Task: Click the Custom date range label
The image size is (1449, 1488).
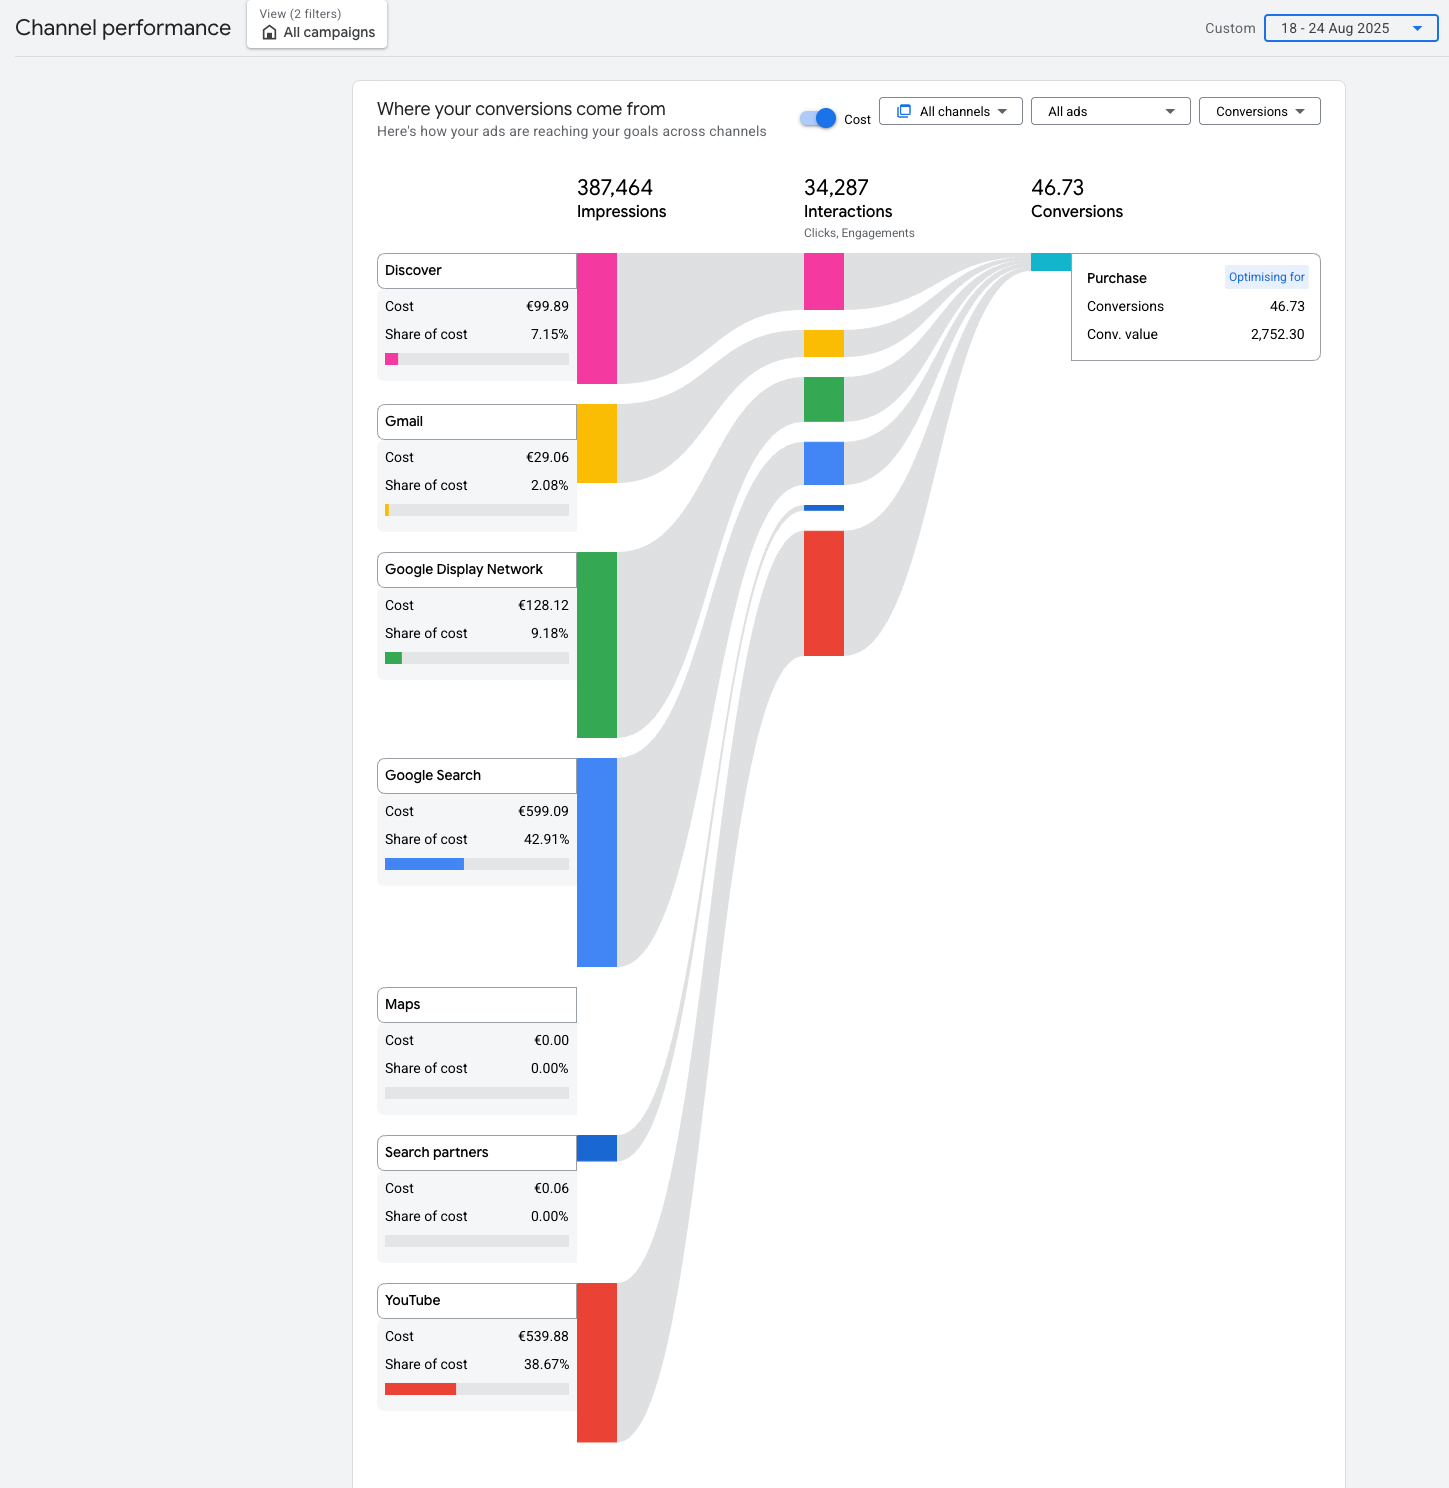Action: tap(1230, 28)
